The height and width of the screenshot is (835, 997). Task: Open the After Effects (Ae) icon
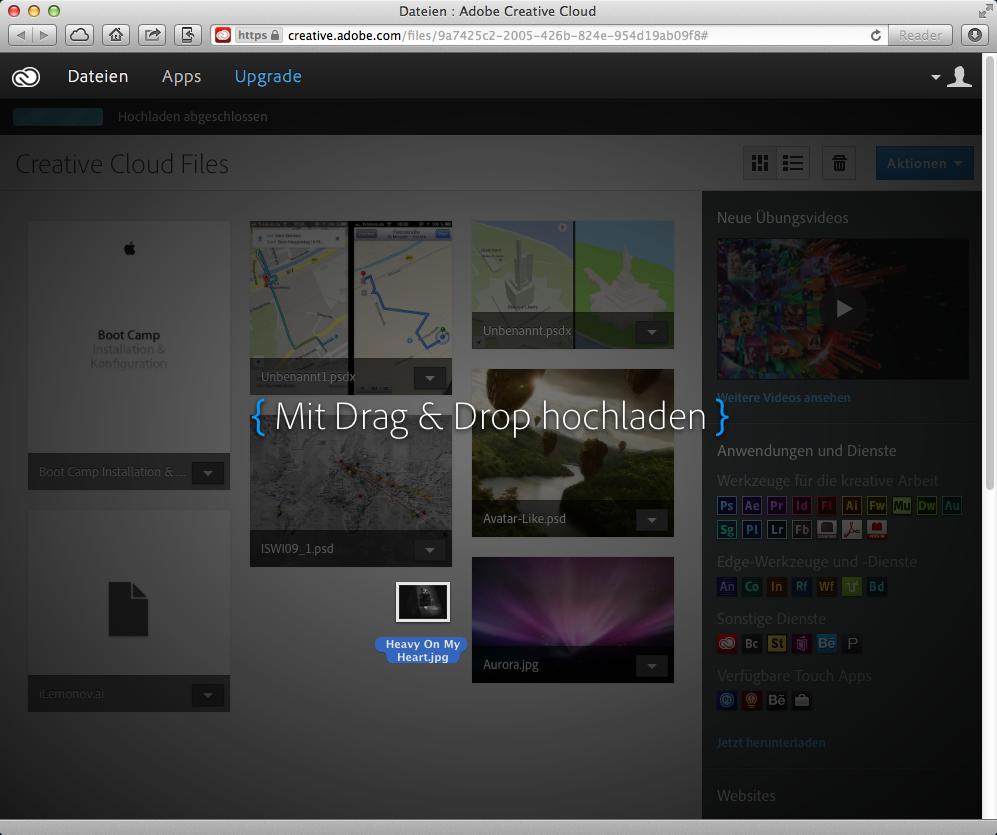752,506
